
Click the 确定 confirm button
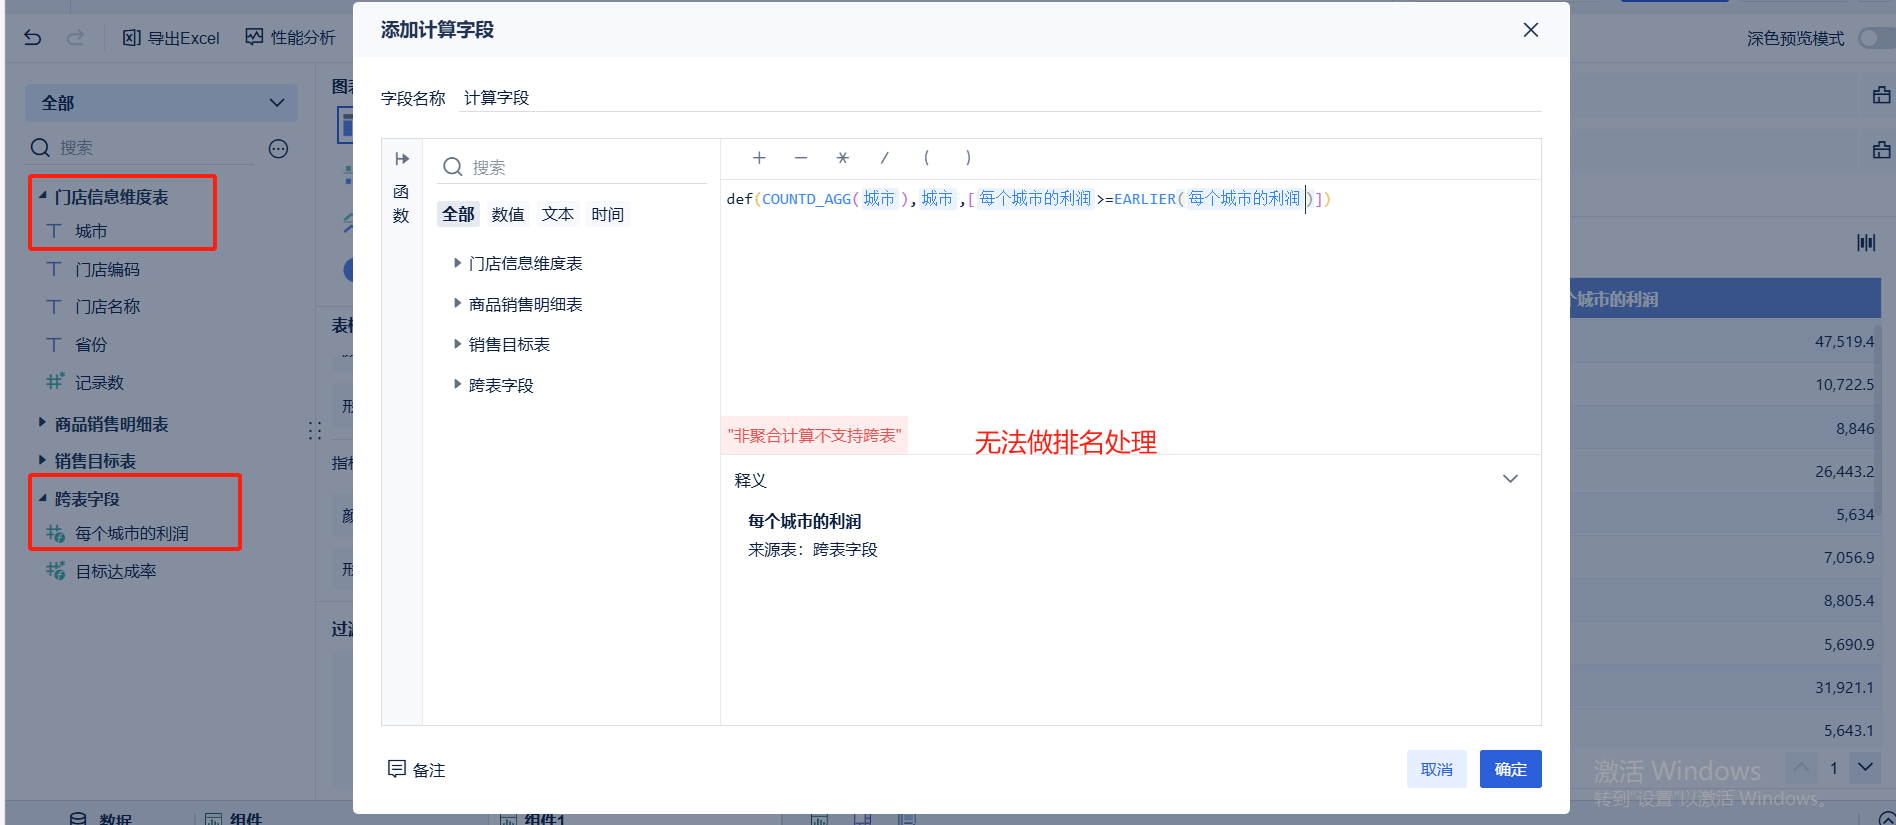[1510, 769]
